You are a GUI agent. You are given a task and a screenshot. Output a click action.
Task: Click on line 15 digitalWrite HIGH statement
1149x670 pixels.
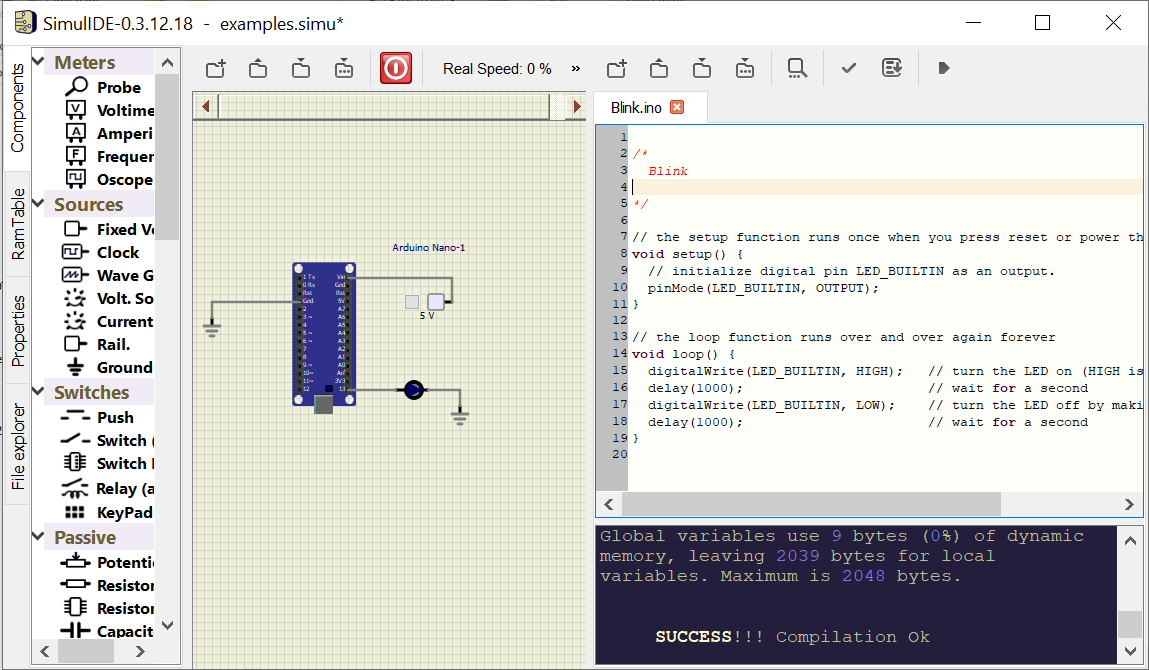(775, 372)
